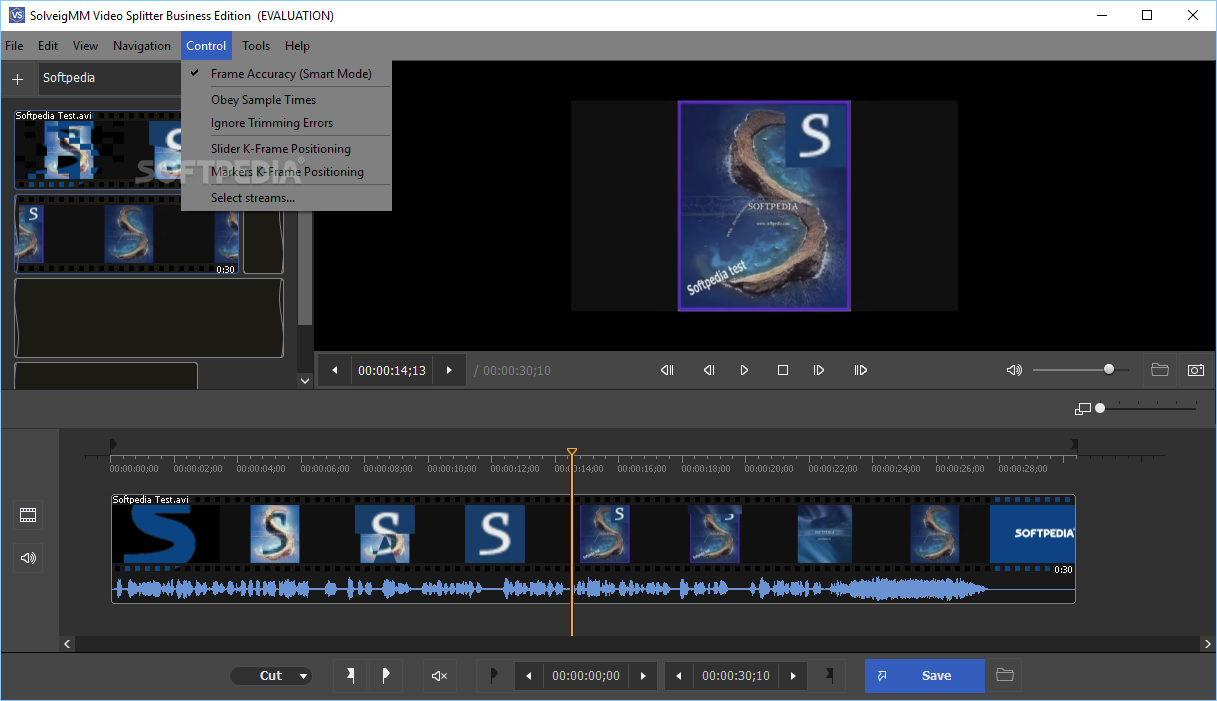Open the Edit menu
Viewport: 1217px width, 701px height.
point(48,46)
